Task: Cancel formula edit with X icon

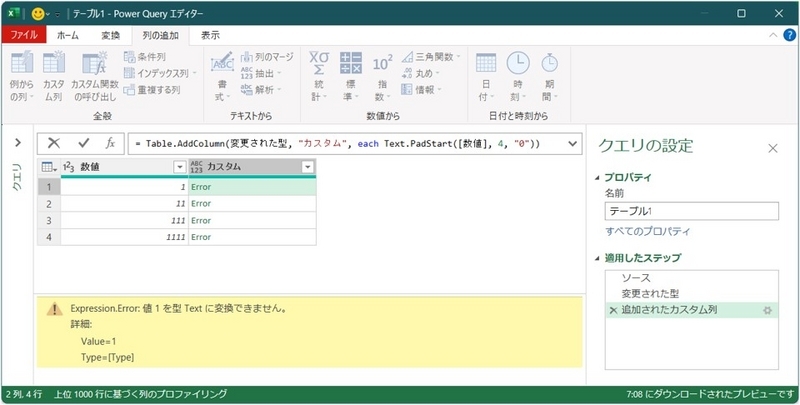Action: pos(54,144)
